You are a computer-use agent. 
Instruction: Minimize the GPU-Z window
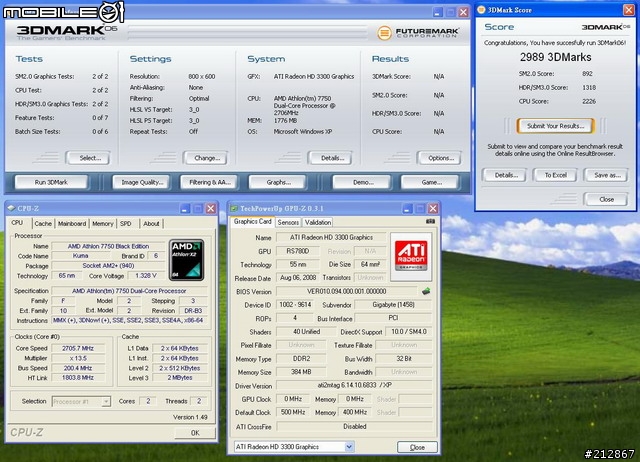[x=407, y=209]
